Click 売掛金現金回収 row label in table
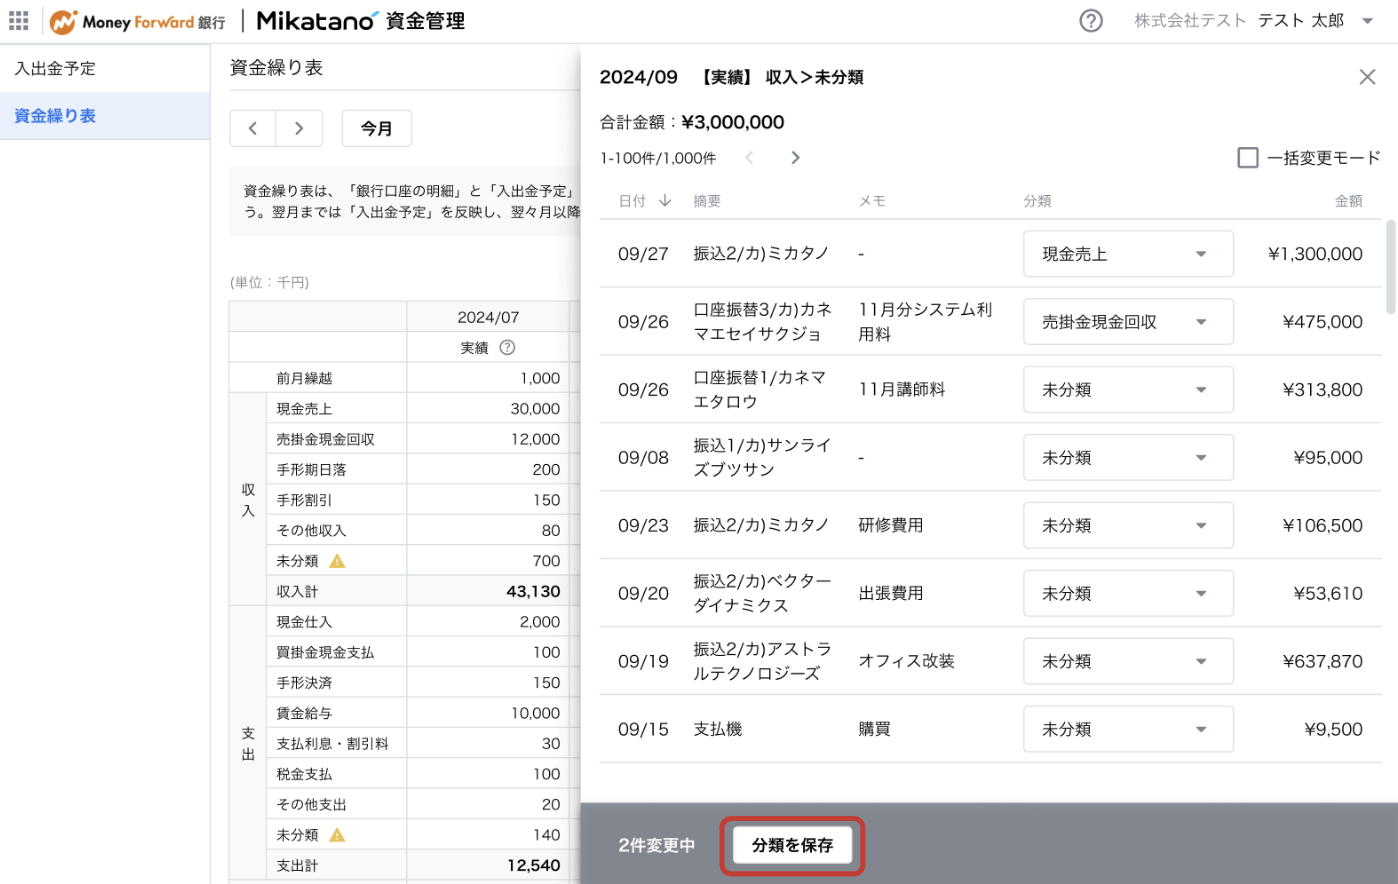 point(326,439)
